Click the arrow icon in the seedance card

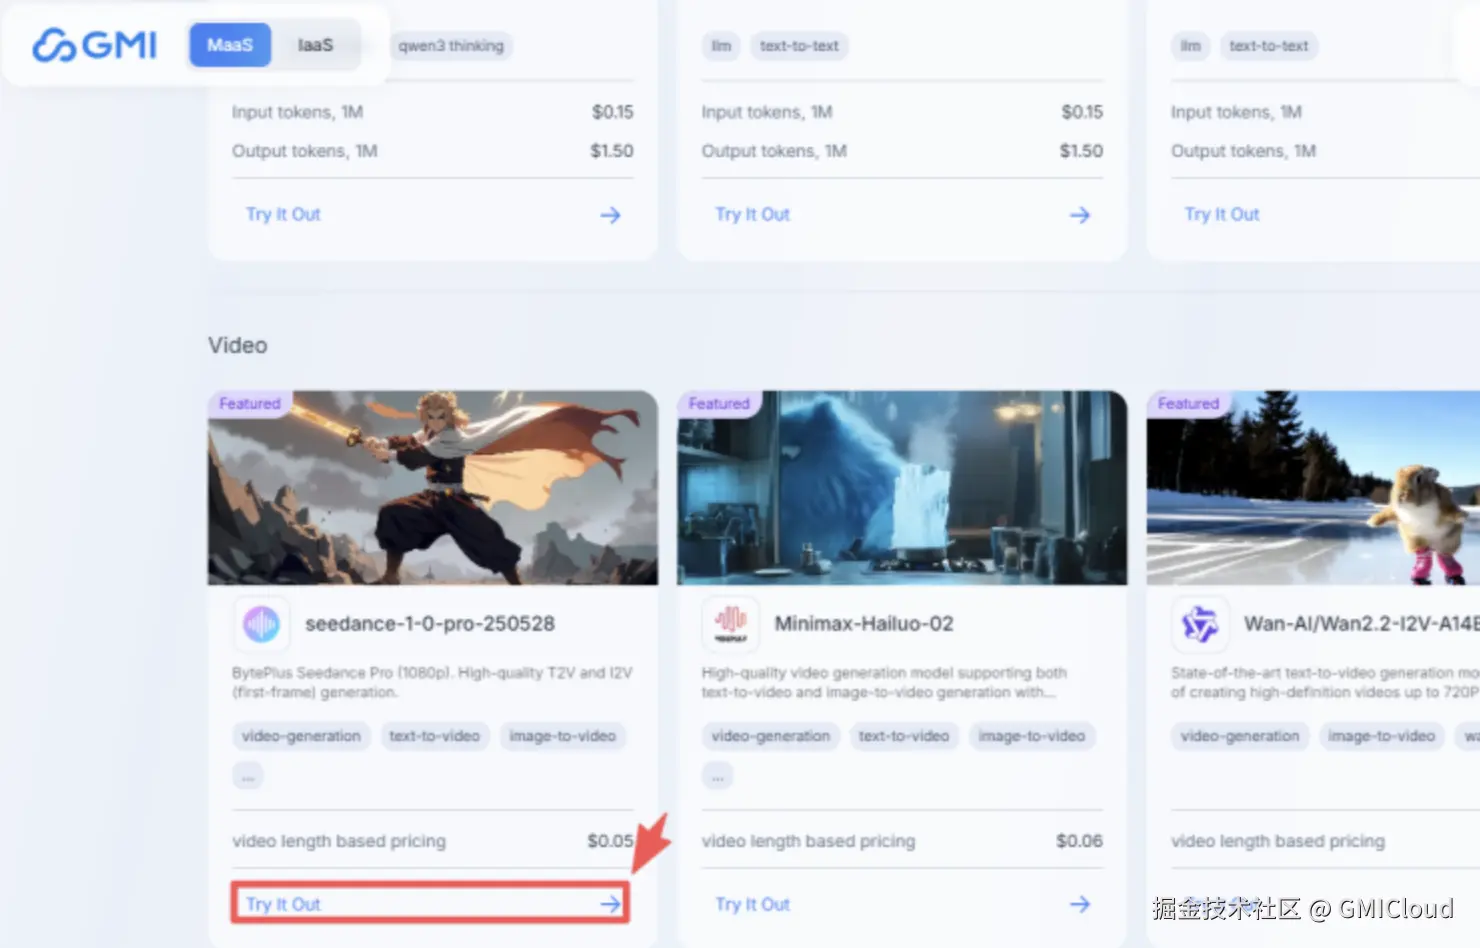coord(610,904)
